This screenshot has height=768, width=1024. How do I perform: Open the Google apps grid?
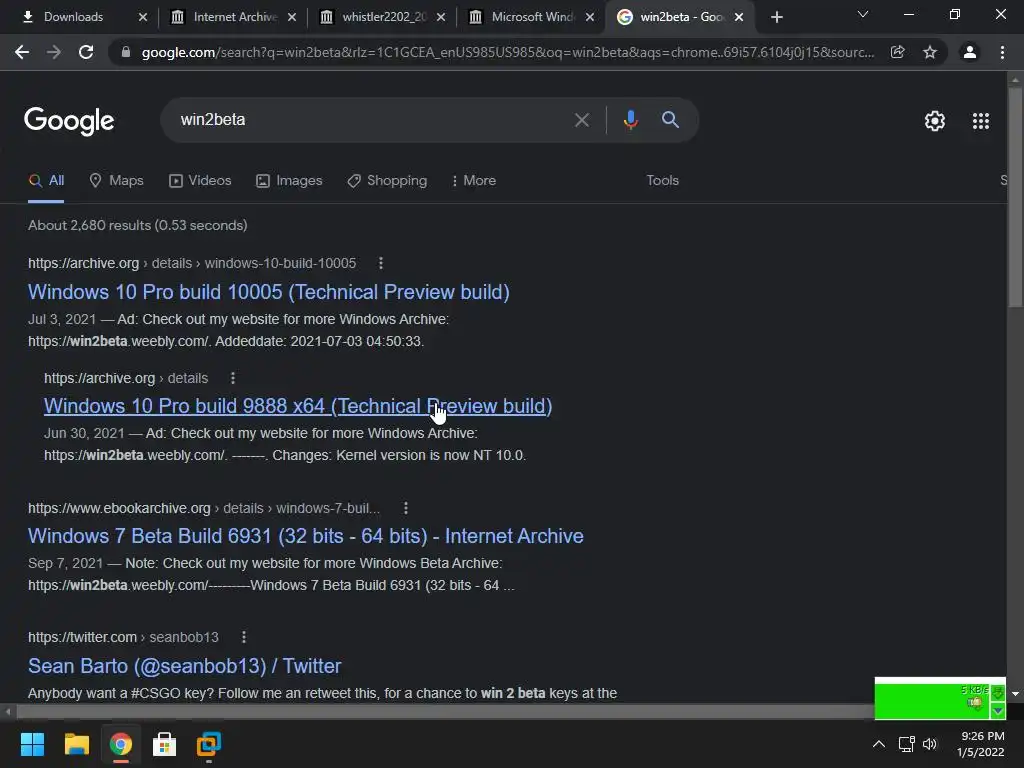(x=980, y=121)
